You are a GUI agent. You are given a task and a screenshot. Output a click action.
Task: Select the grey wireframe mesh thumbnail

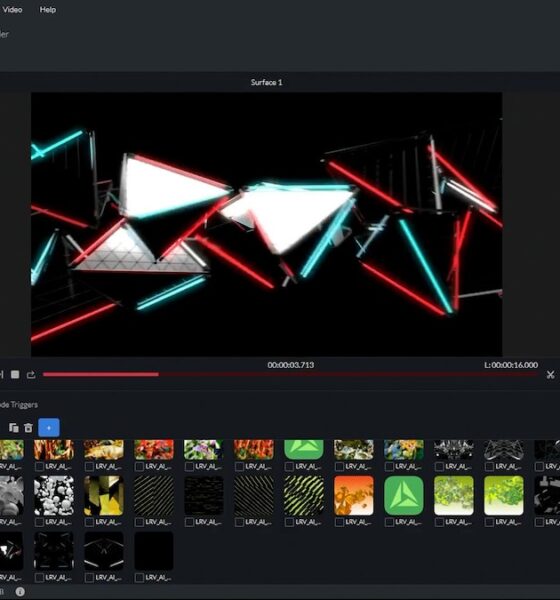point(504,450)
